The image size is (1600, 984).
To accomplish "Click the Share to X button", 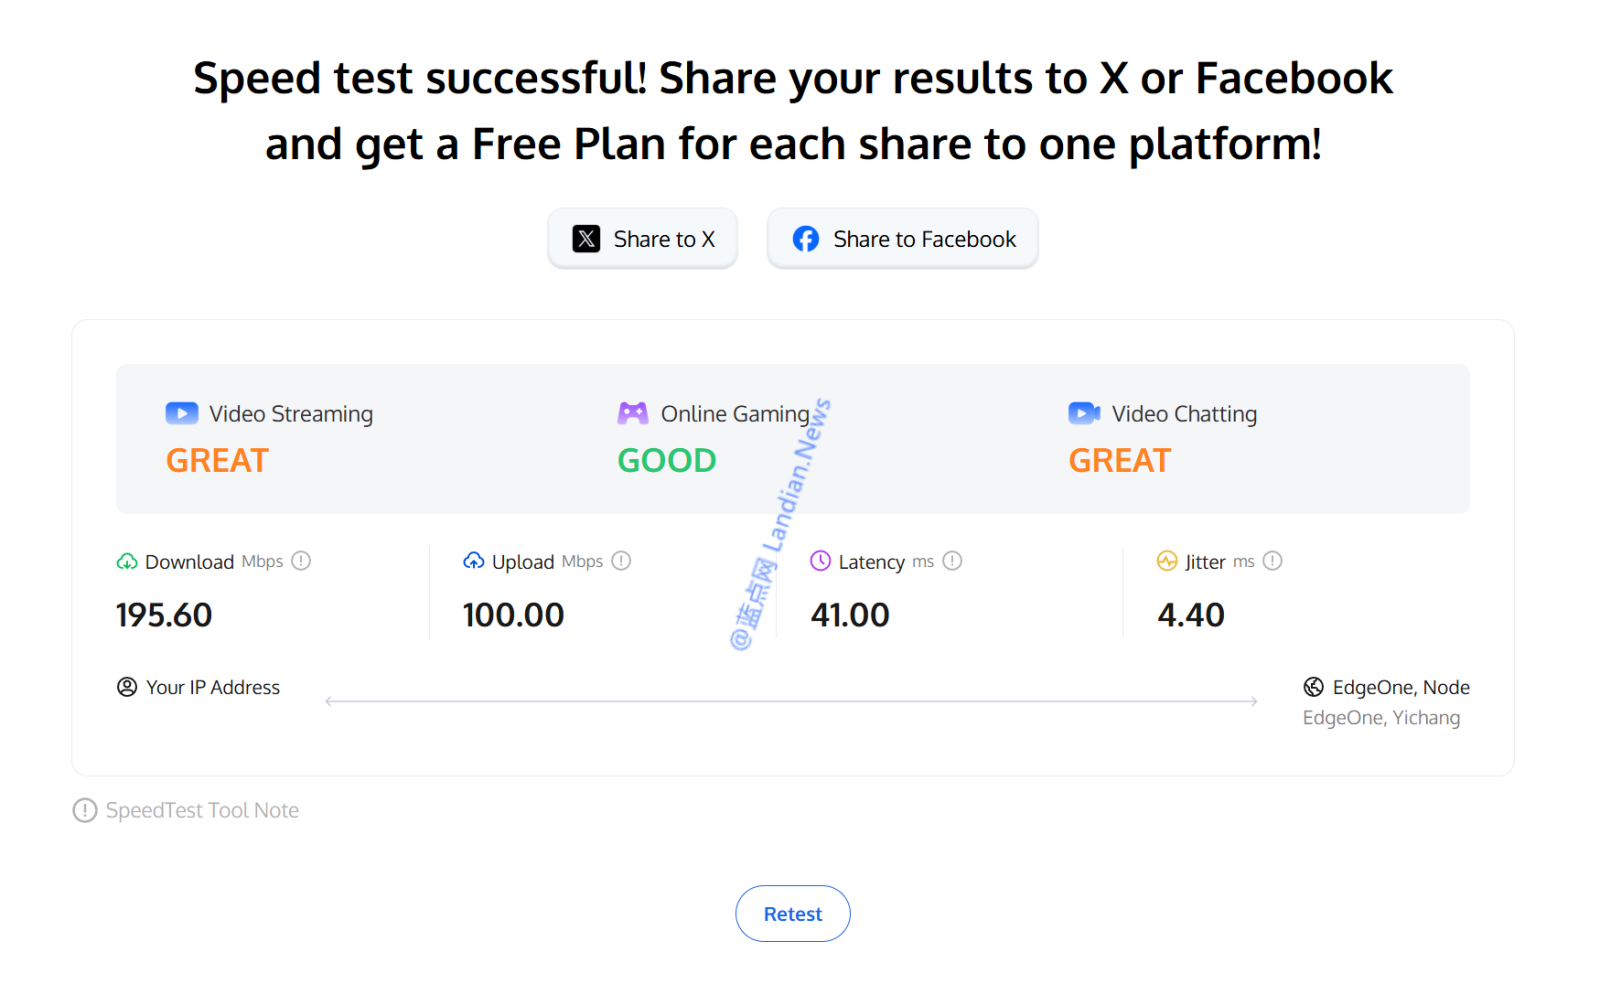I will point(643,239).
